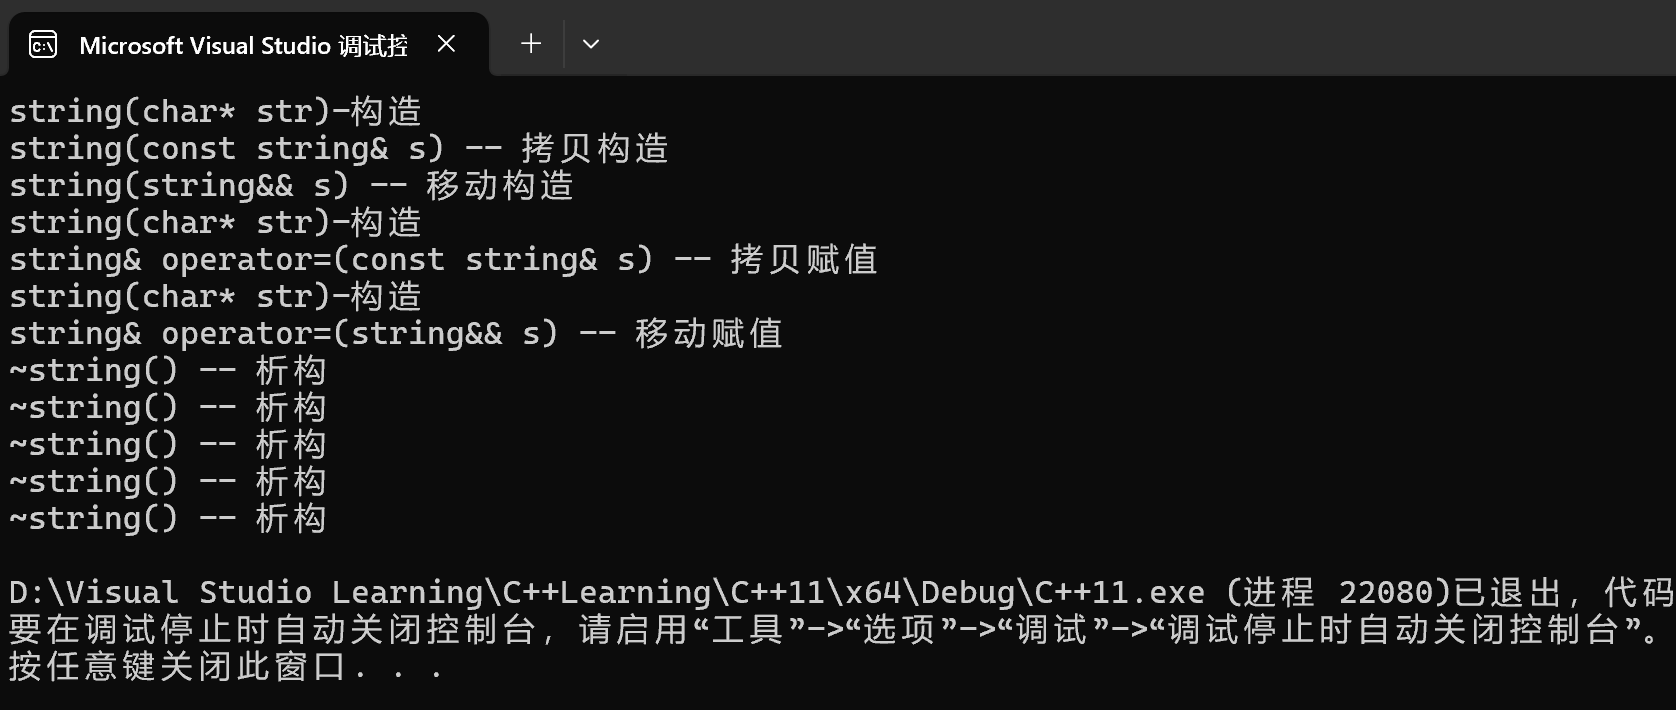
Task: Expand the tab options with the down arrow
Action: click(591, 43)
